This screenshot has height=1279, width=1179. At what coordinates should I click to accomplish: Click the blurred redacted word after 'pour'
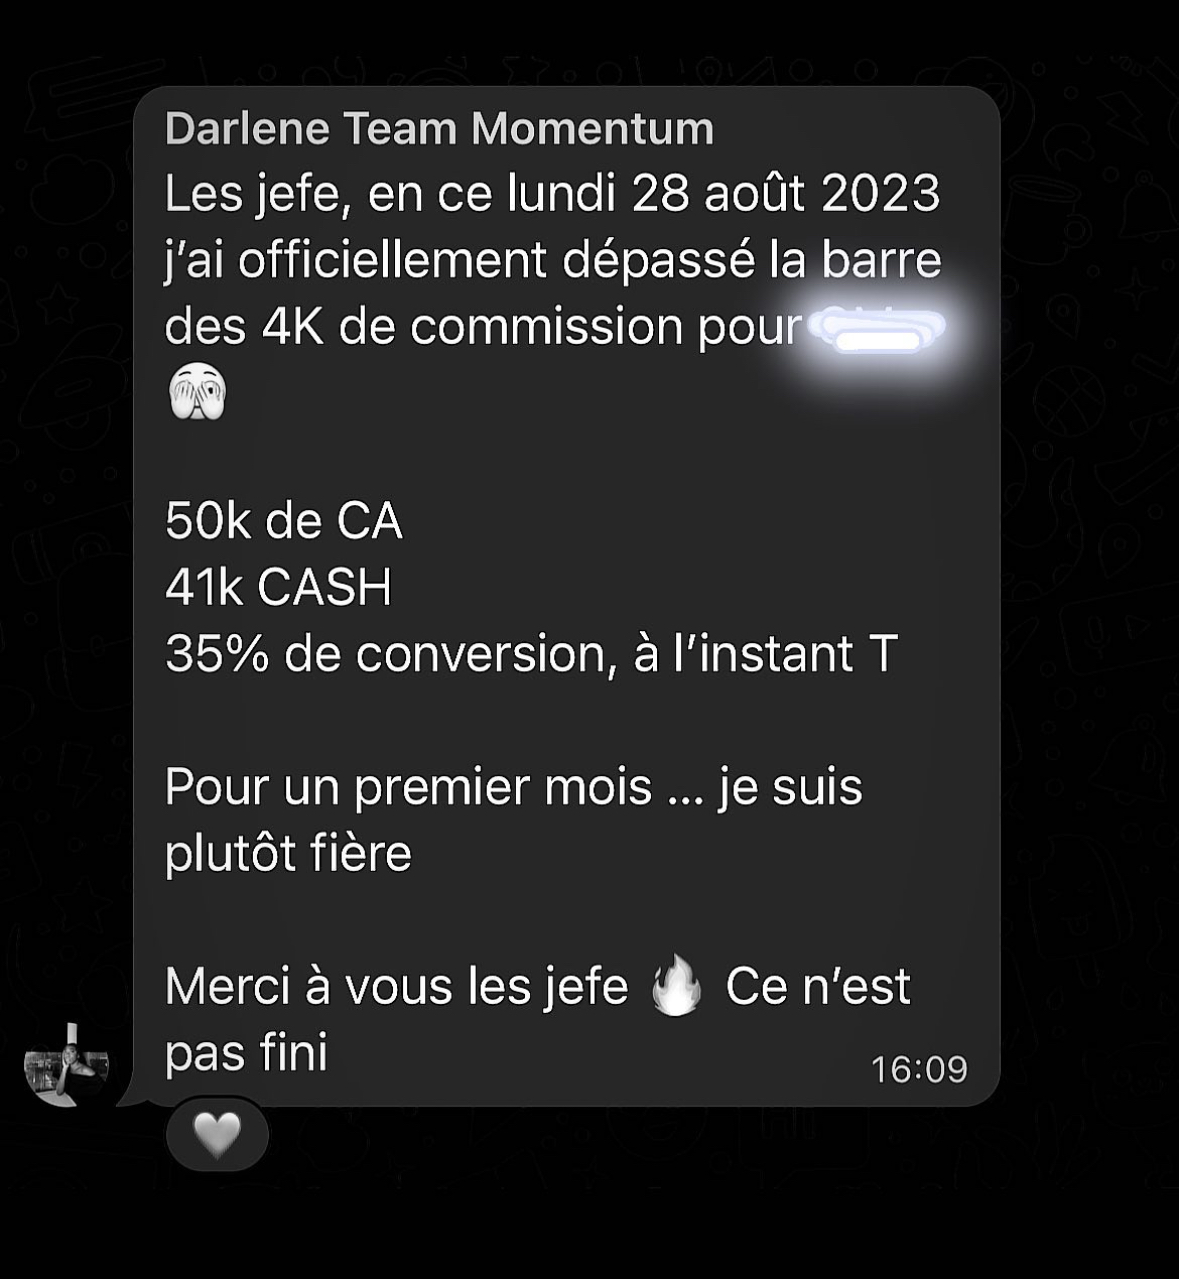[875, 329]
